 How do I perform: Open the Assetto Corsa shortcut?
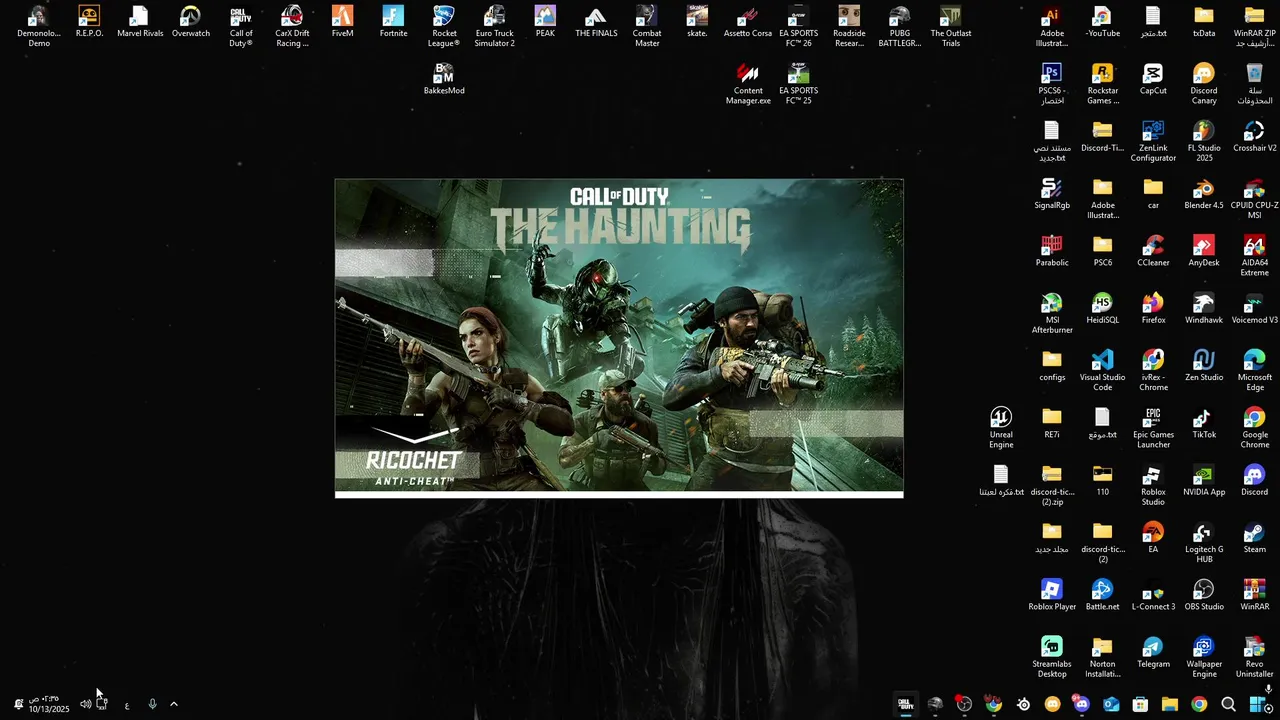[x=748, y=22]
